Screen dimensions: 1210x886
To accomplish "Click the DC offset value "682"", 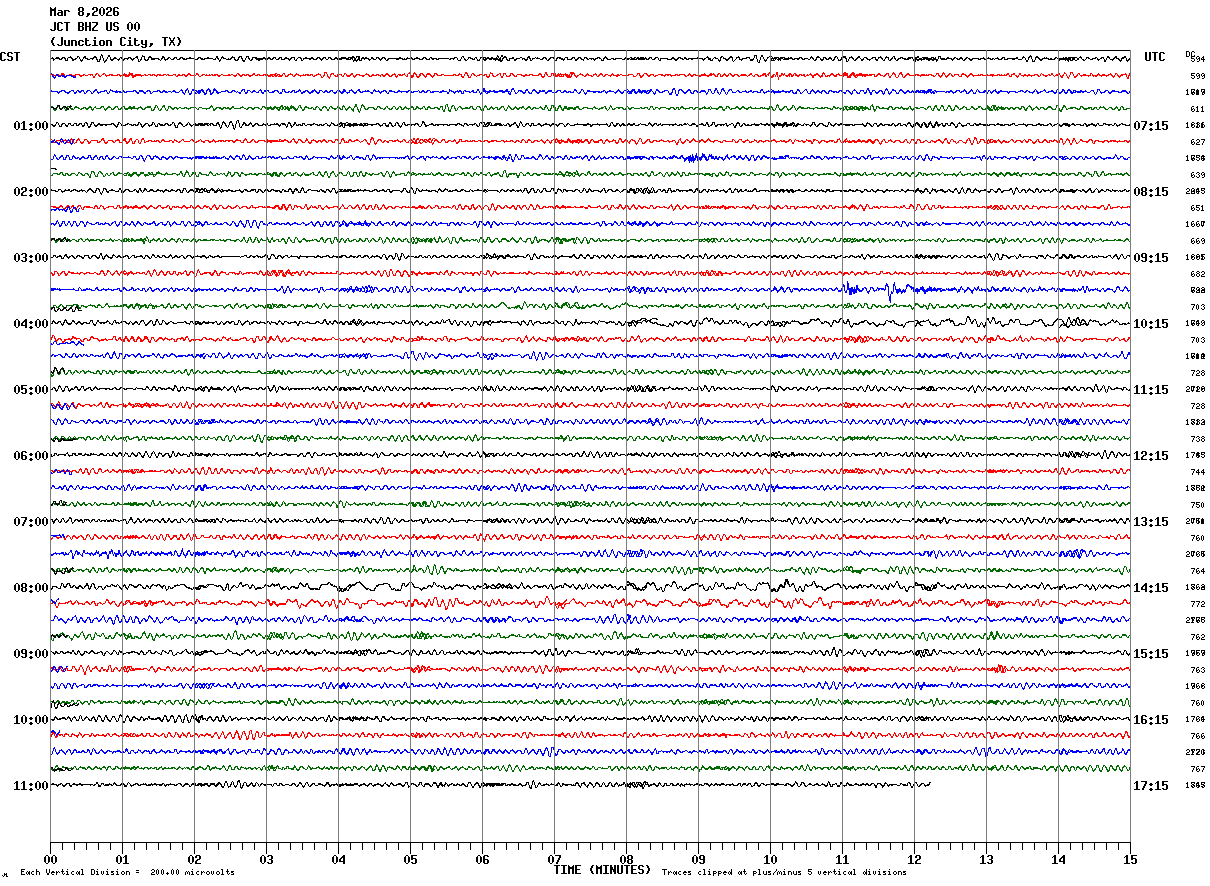I will (x=1197, y=274).
